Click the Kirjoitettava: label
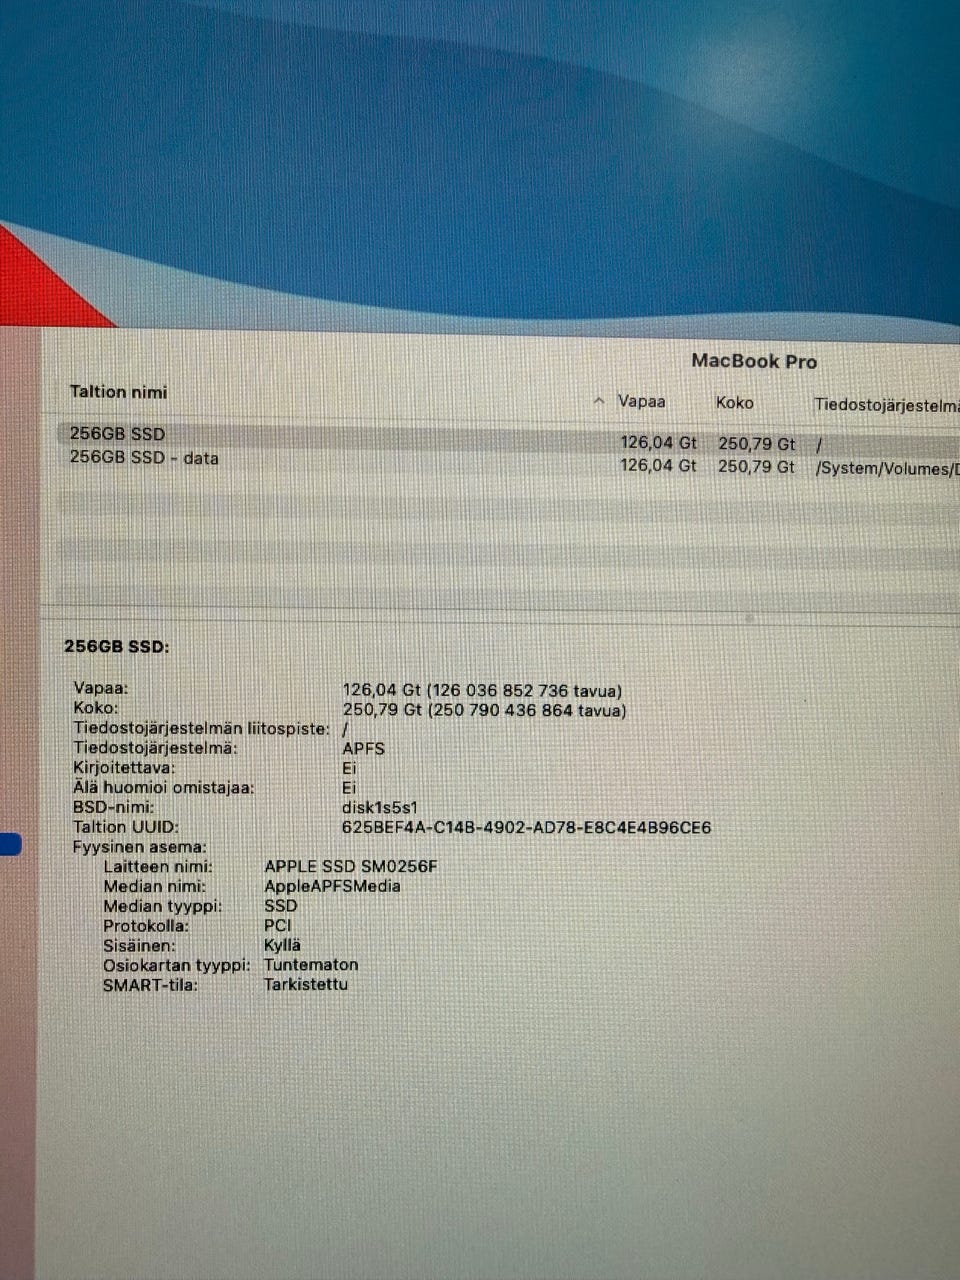The width and height of the screenshot is (960, 1280). (x=124, y=768)
